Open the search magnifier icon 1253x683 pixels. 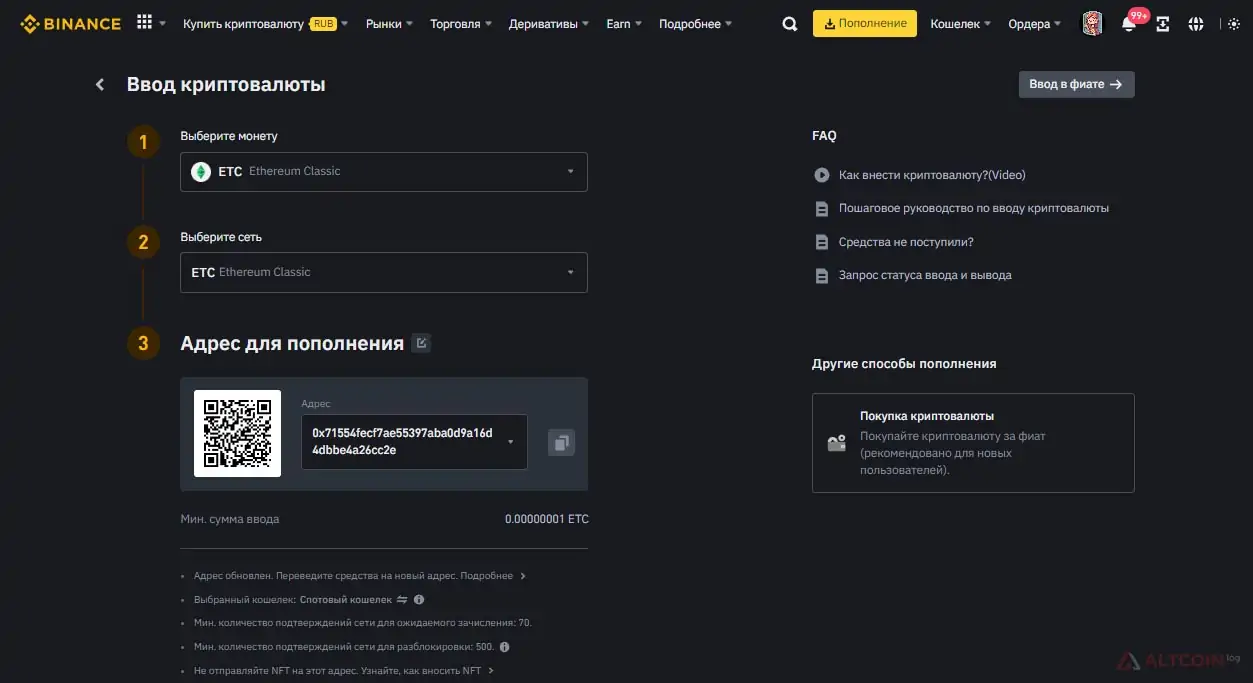tap(790, 24)
